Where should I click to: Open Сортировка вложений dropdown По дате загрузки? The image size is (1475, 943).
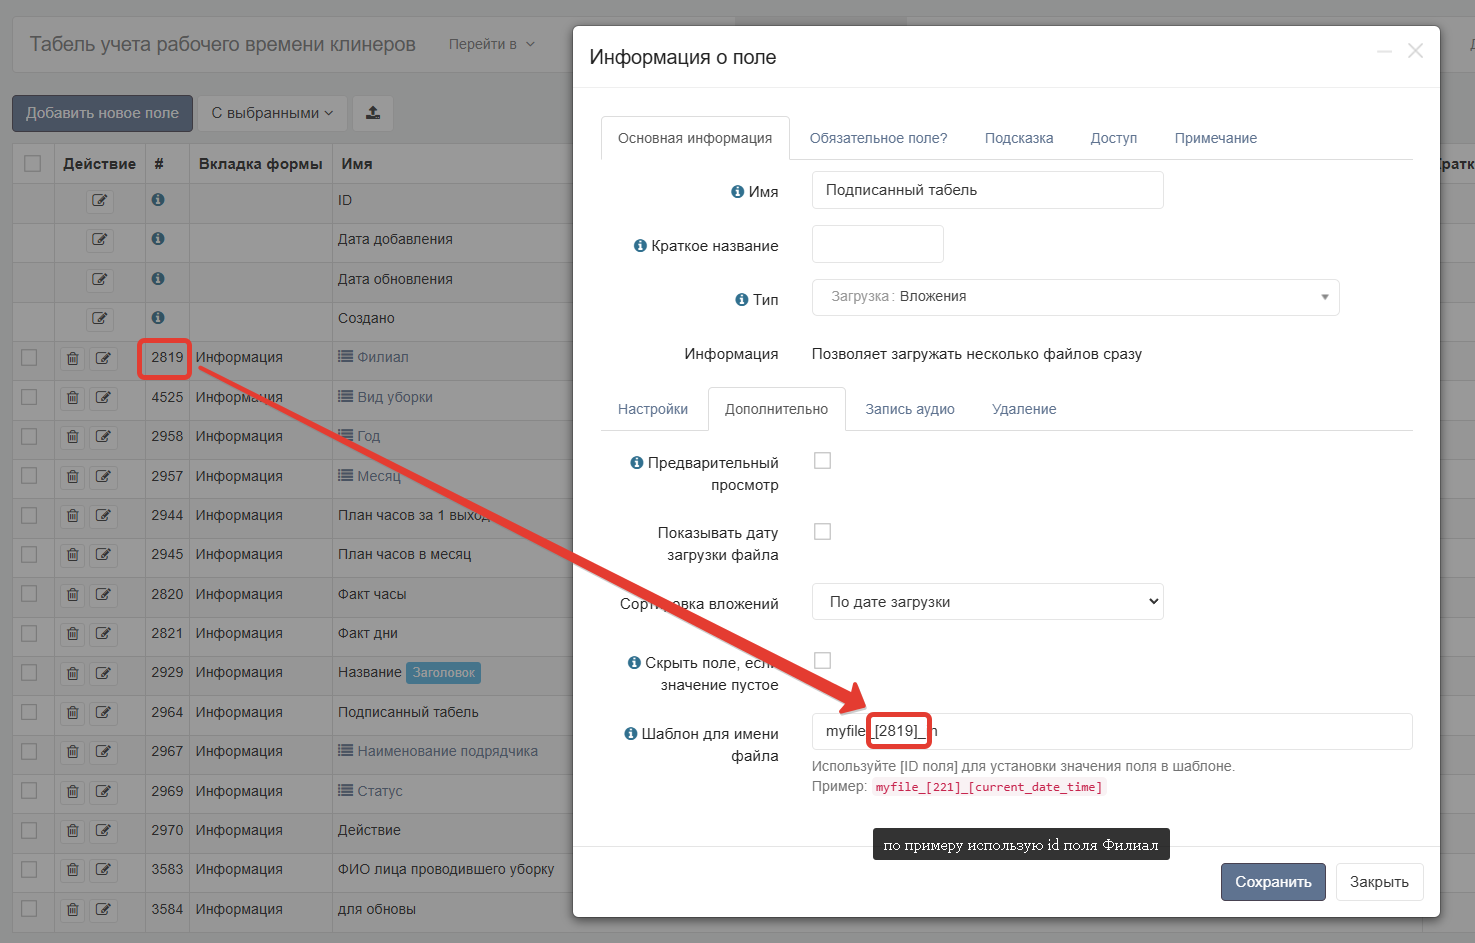987,602
